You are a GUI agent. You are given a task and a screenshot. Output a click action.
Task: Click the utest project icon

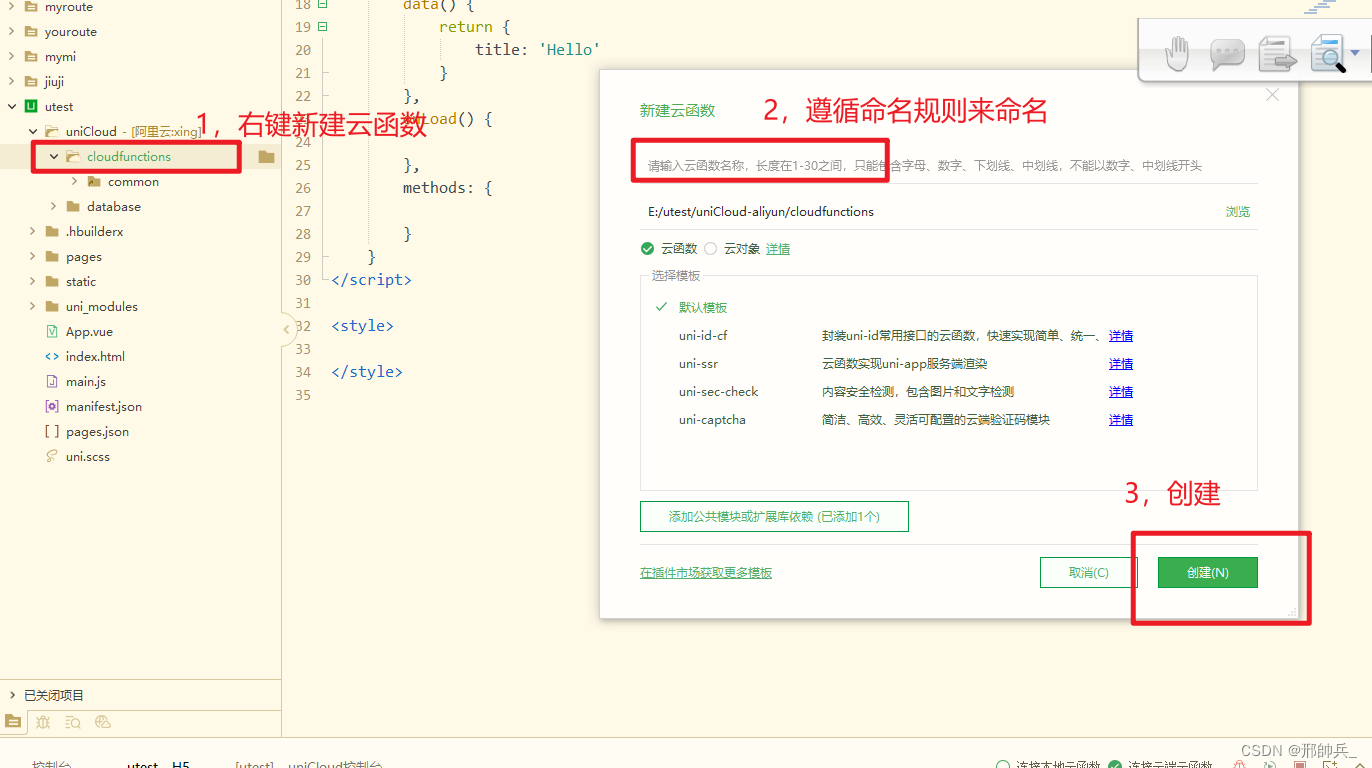click(x=31, y=106)
